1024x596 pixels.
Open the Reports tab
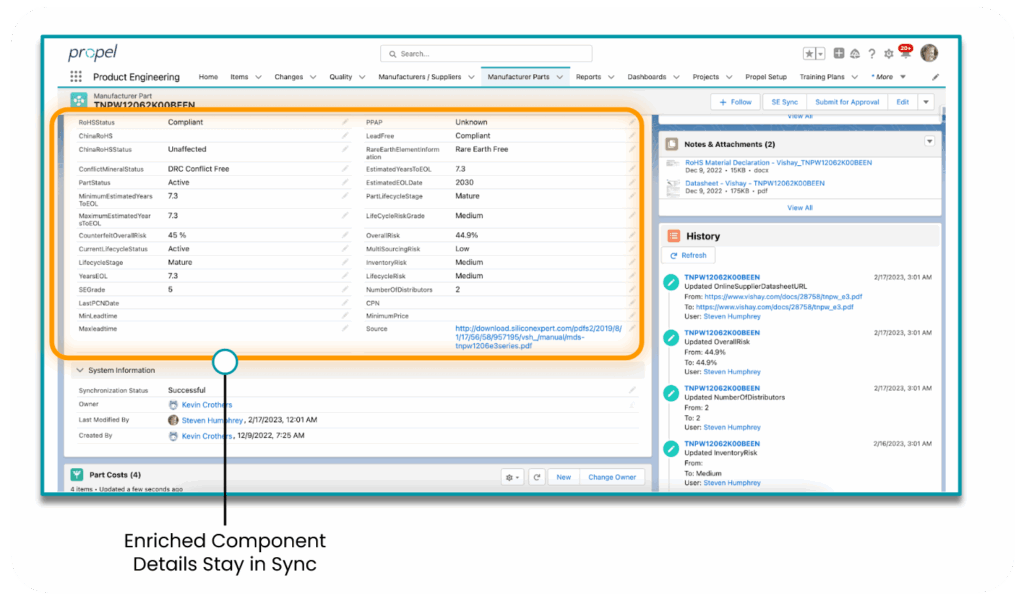(x=588, y=77)
